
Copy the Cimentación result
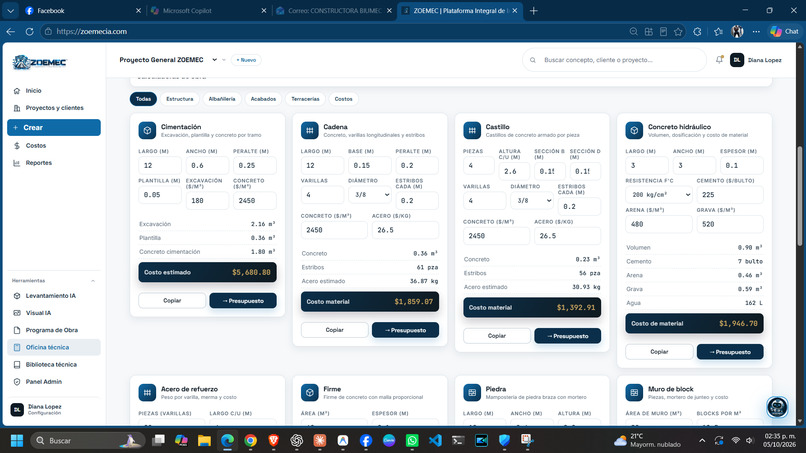pyautogui.click(x=172, y=301)
